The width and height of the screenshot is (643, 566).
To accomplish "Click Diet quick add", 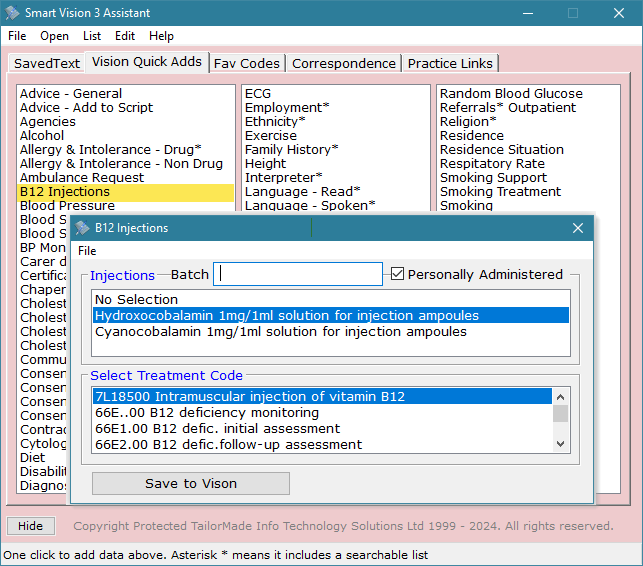I will 32,457.
